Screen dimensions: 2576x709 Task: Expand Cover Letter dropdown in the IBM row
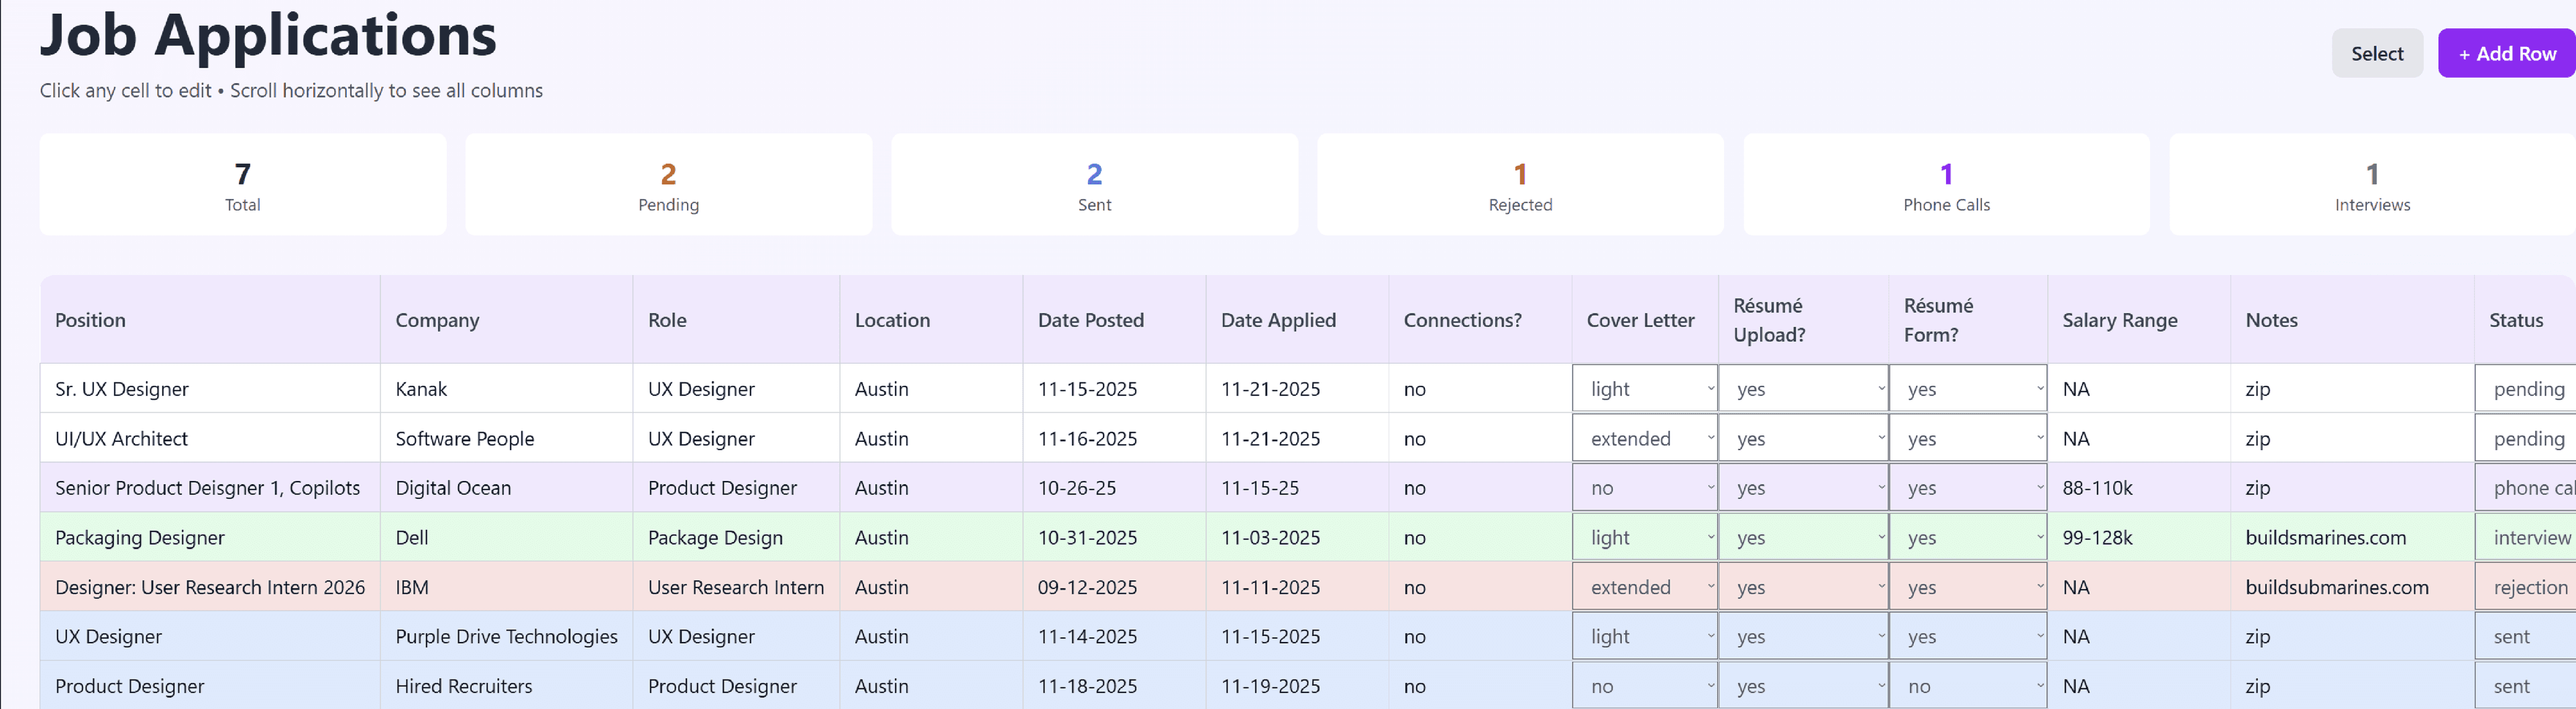click(x=1643, y=587)
